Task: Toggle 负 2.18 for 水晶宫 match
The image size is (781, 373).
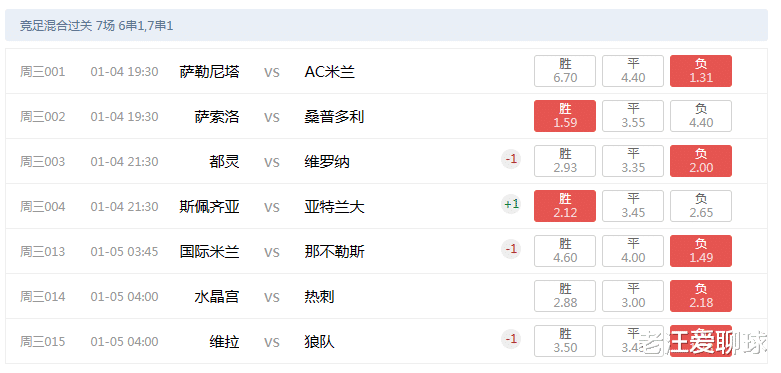Action: [701, 296]
